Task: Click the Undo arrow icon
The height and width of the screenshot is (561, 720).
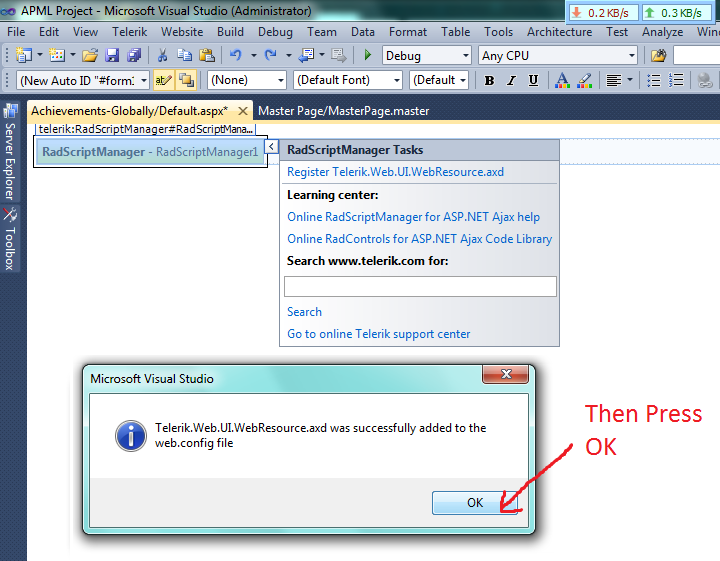Action: pyautogui.click(x=236, y=56)
